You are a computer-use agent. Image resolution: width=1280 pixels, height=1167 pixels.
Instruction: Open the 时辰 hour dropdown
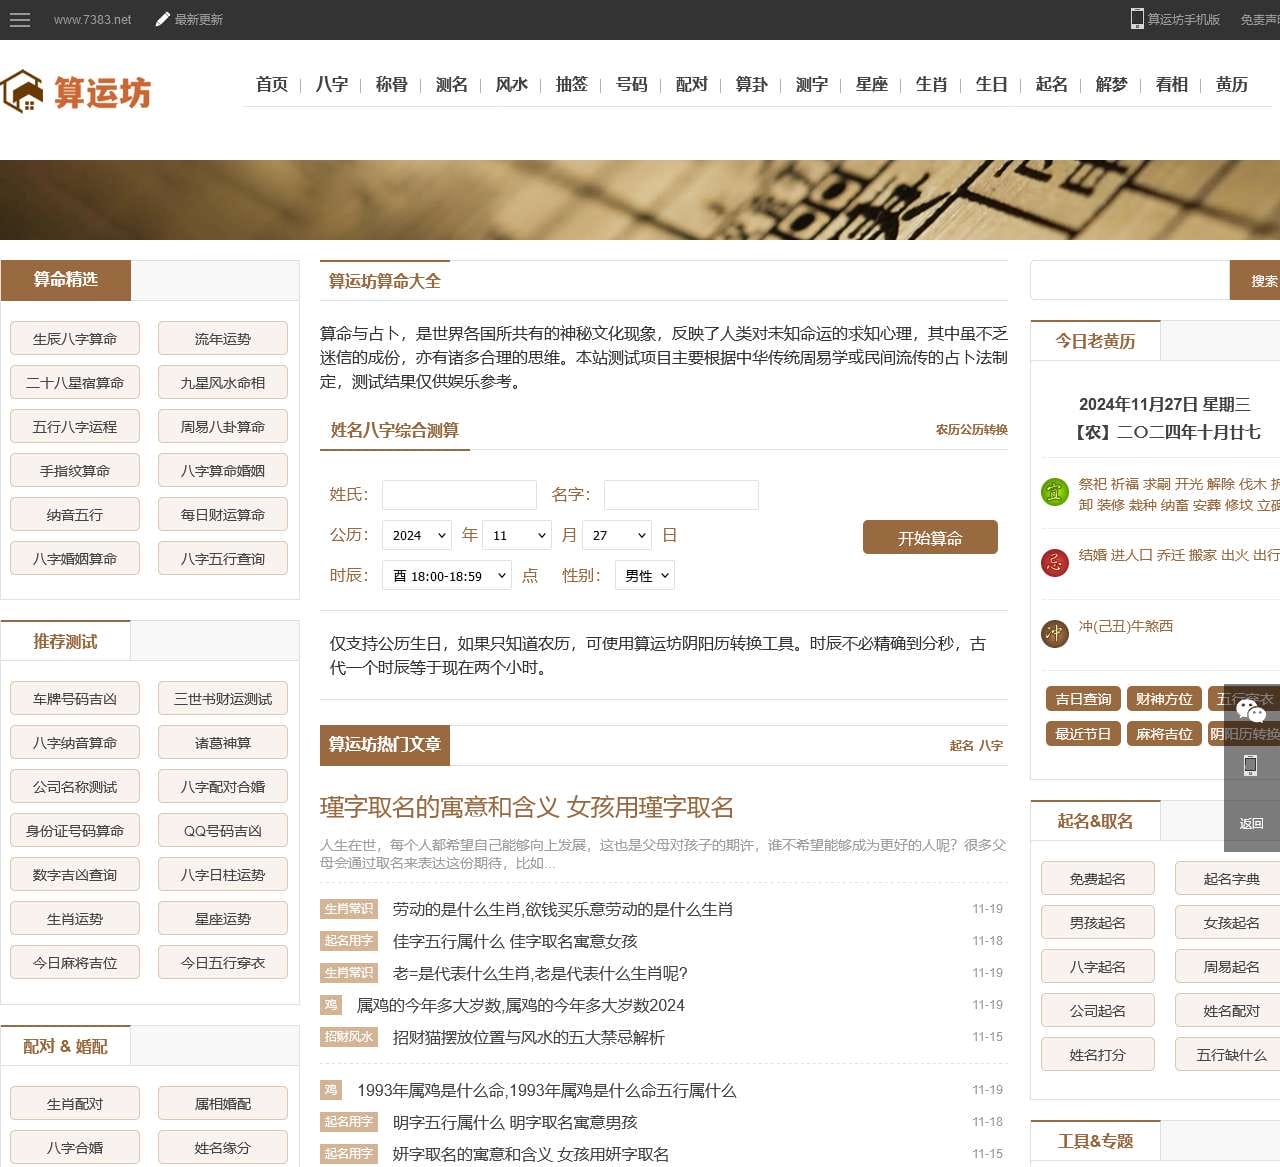tap(447, 575)
